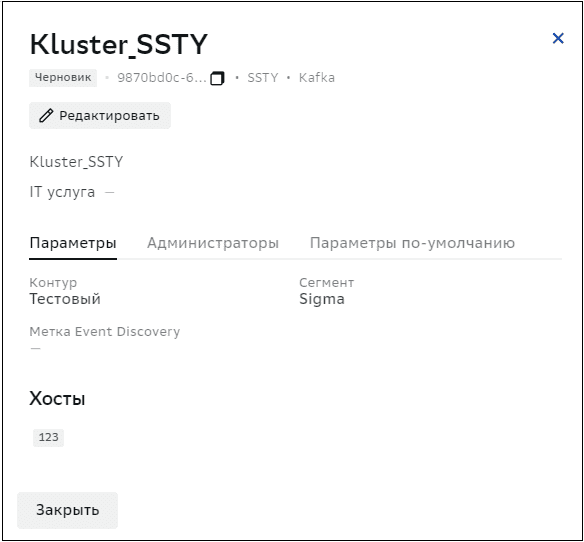Open the Параметры по-умолчанию tab
The image size is (584, 542).
(412, 243)
